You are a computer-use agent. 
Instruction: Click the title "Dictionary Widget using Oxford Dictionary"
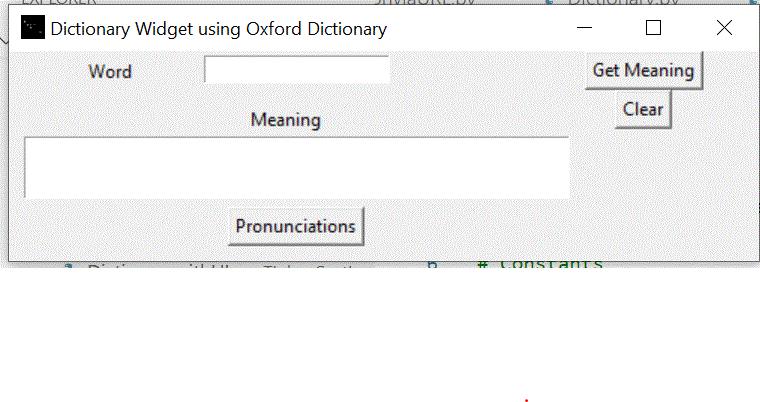coord(219,29)
